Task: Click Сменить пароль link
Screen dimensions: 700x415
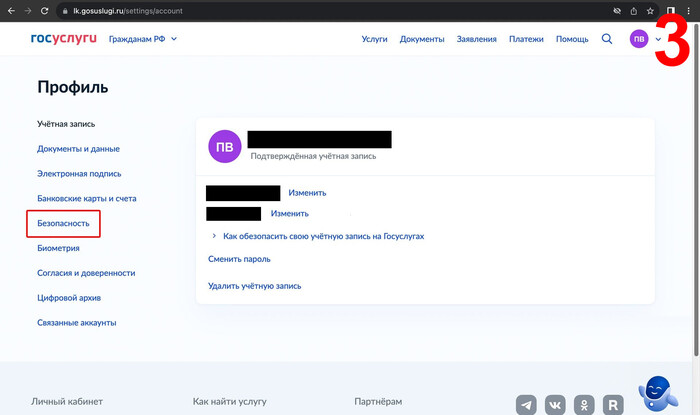Action: [x=239, y=259]
